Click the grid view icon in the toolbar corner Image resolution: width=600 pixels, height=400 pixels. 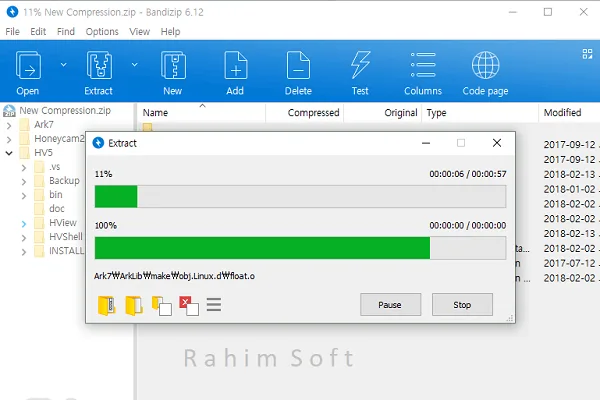[x=587, y=54]
